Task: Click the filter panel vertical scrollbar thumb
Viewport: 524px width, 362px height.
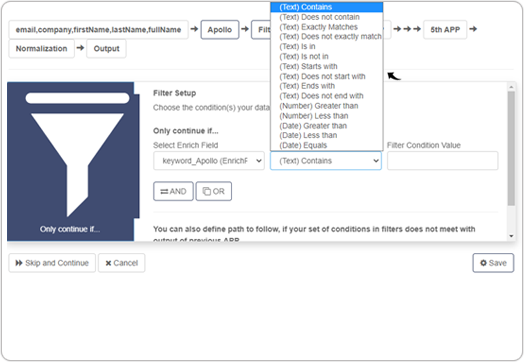Action: click(511, 148)
